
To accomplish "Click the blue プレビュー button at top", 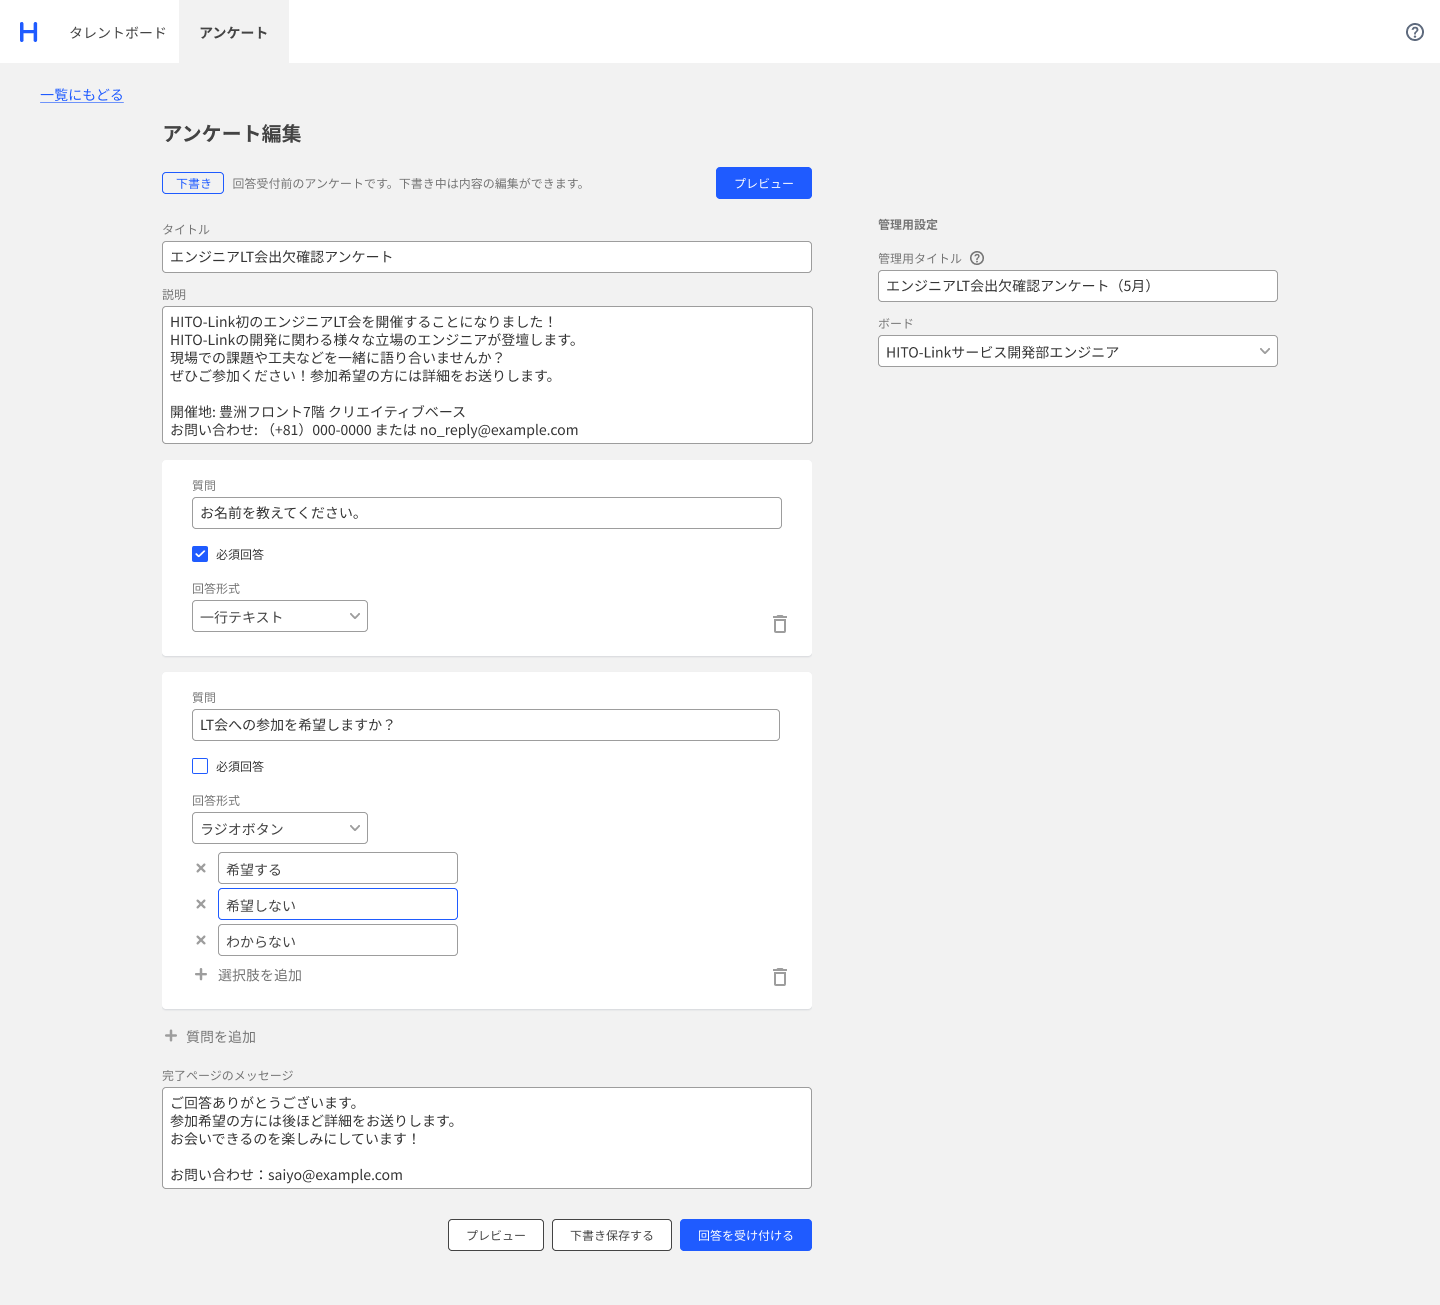I will (x=764, y=183).
